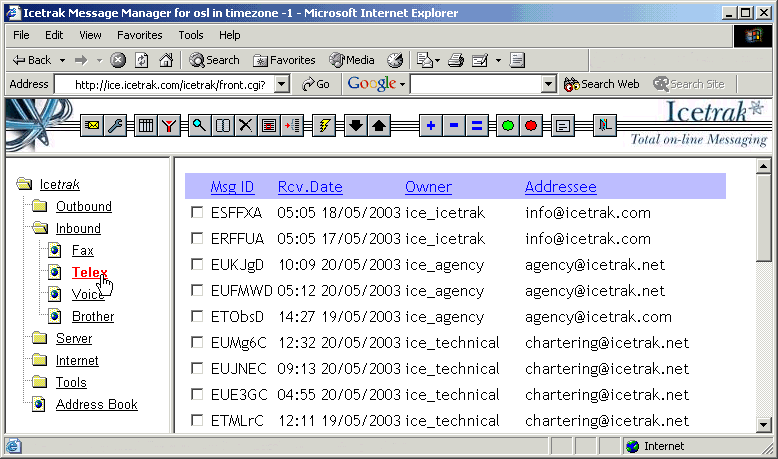Go to the browser Home page icon
Image resolution: width=778 pixels, height=459 pixels.
[x=166, y=61]
